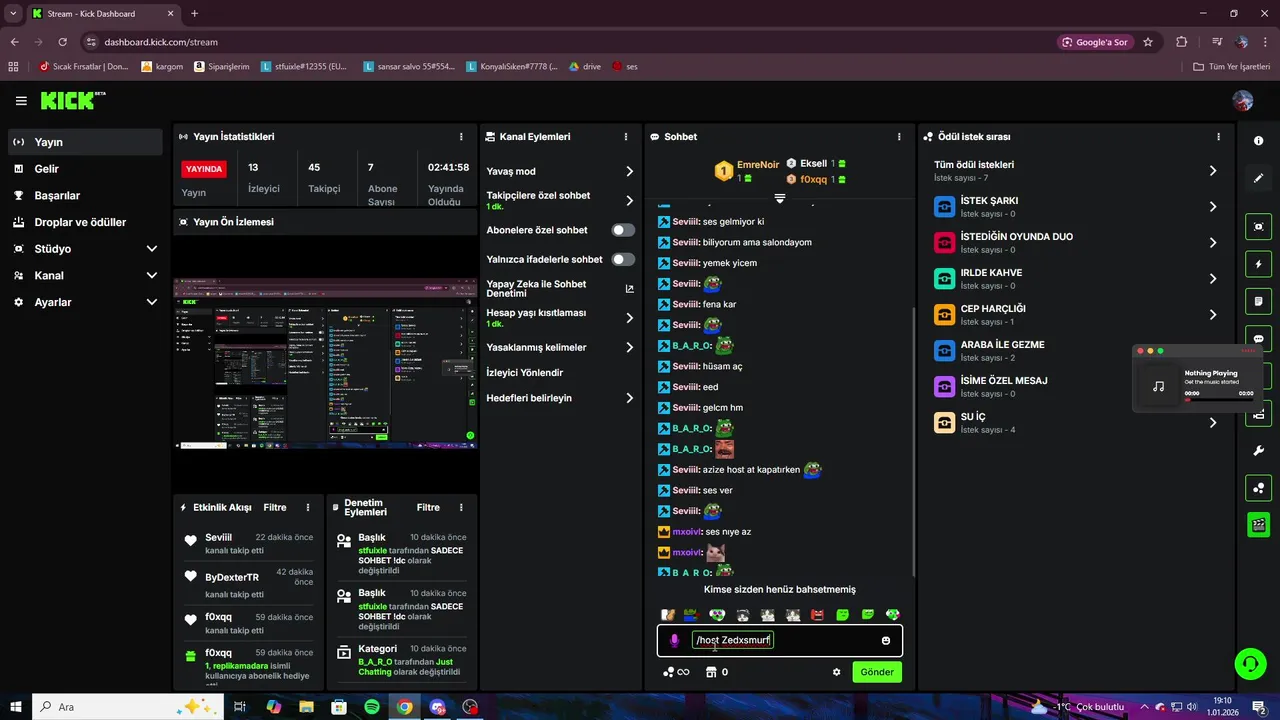
Task: Open Hedefleri belirleyin arrow
Action: point(629,398)
